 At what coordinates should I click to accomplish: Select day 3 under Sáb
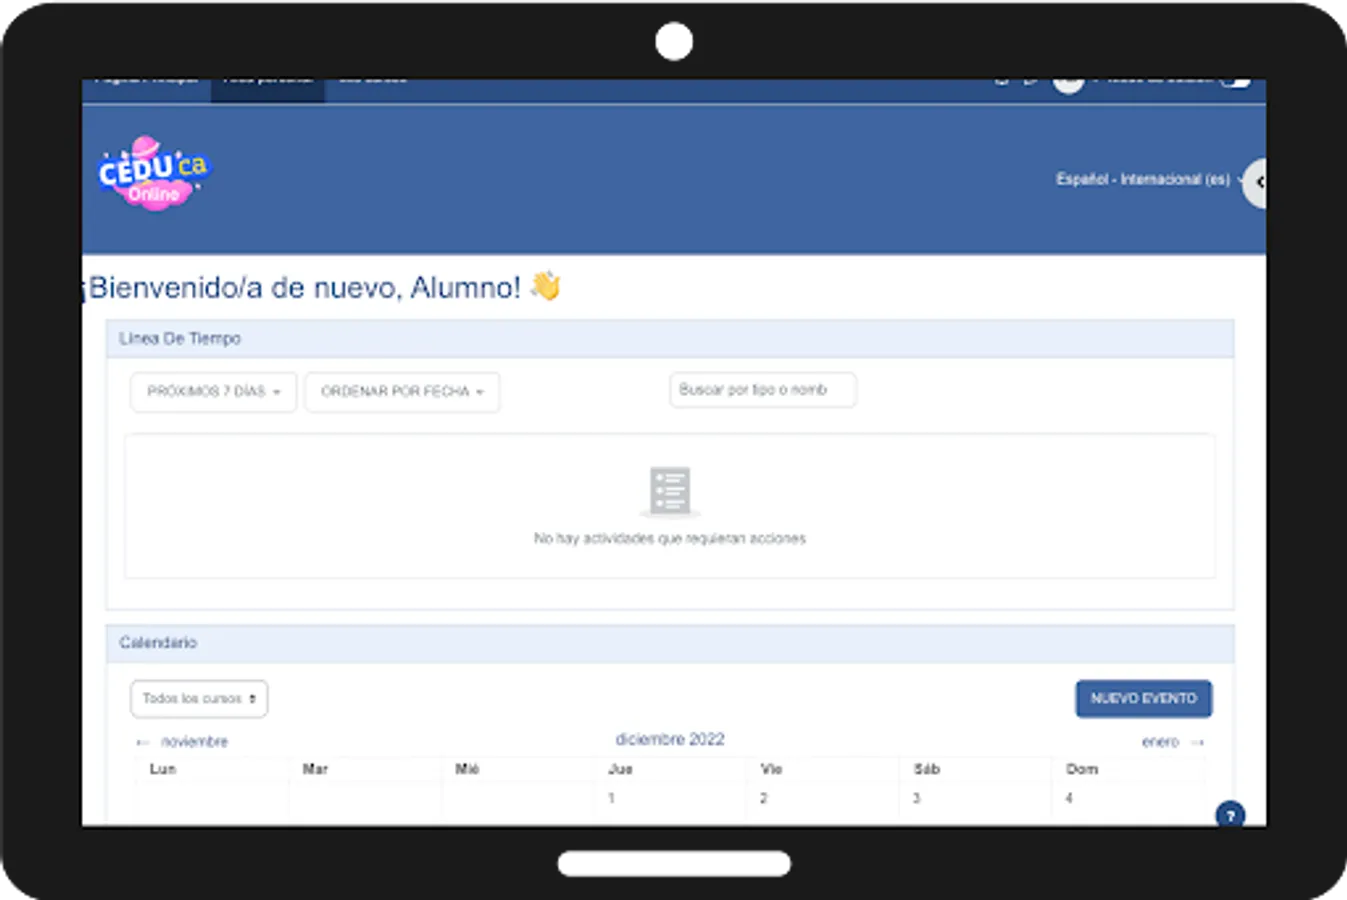click(x=916, y=798)
